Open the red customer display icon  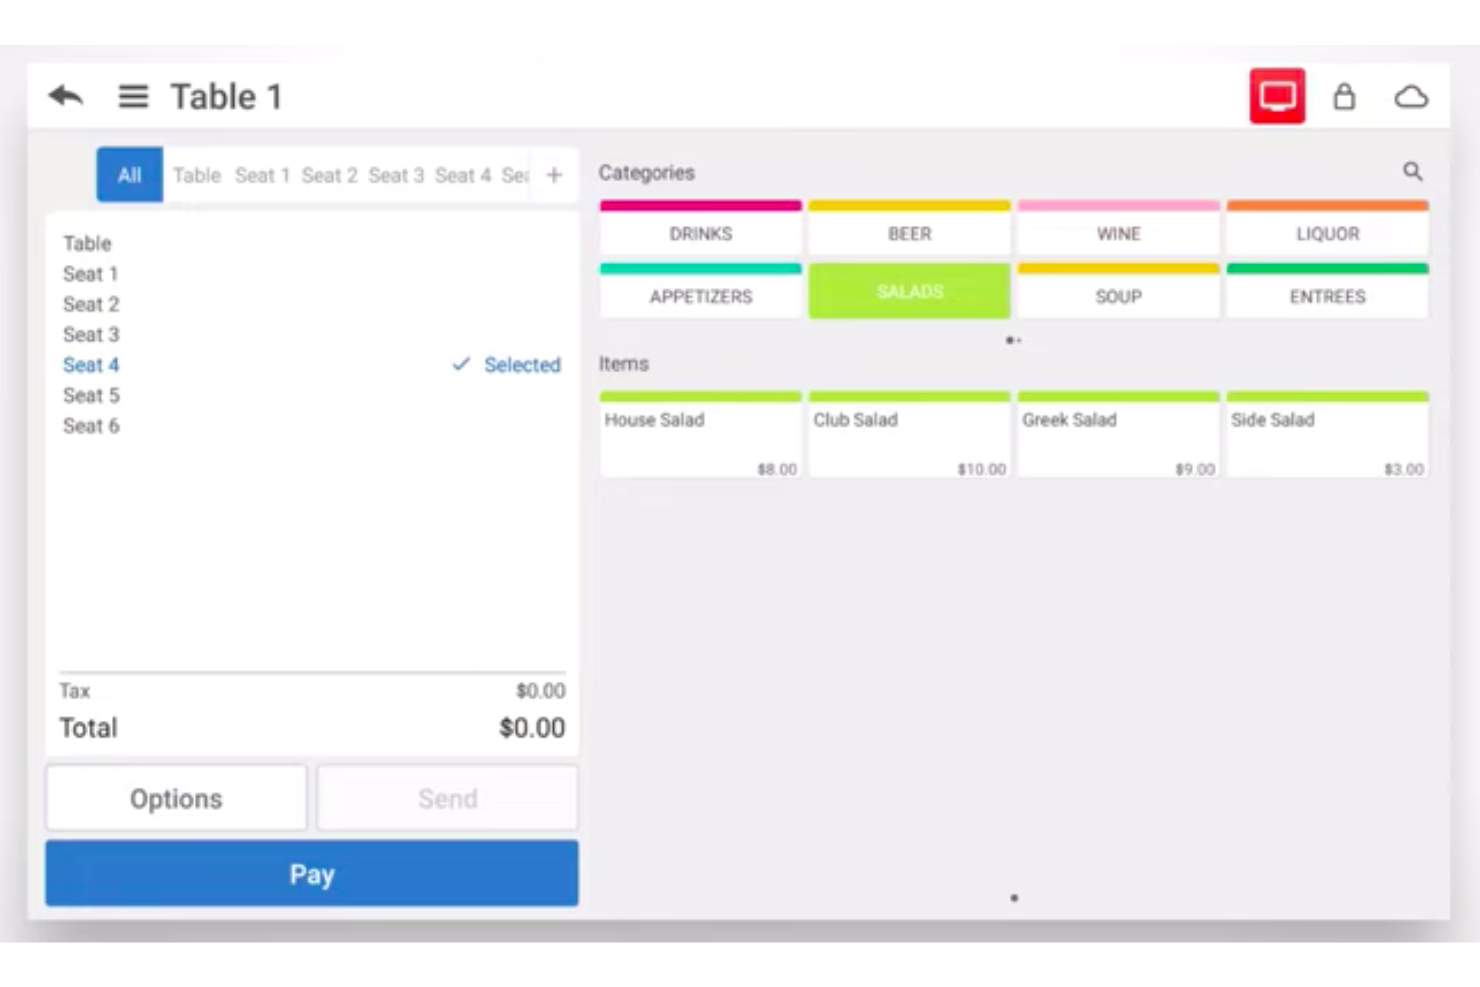coord(1277,96)
